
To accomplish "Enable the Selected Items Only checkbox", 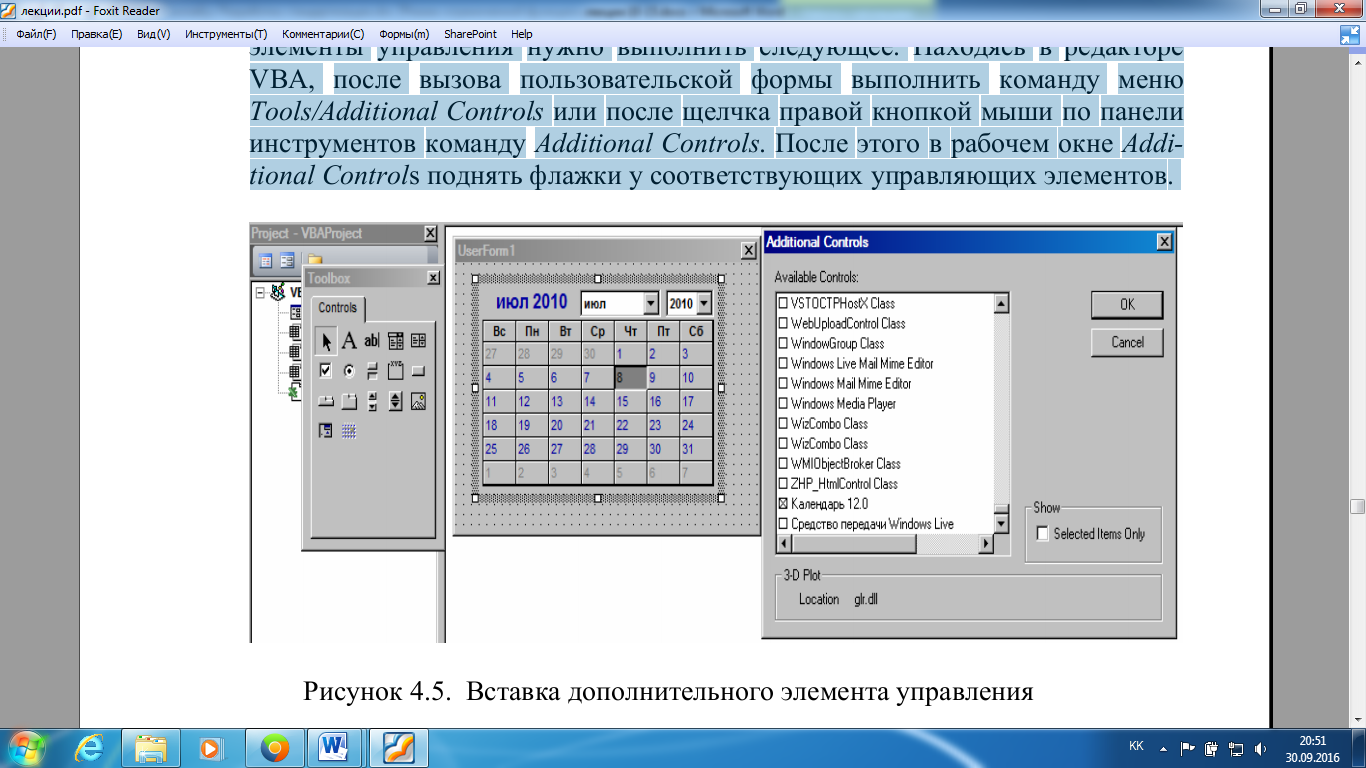I will [x=1044, y=534].
